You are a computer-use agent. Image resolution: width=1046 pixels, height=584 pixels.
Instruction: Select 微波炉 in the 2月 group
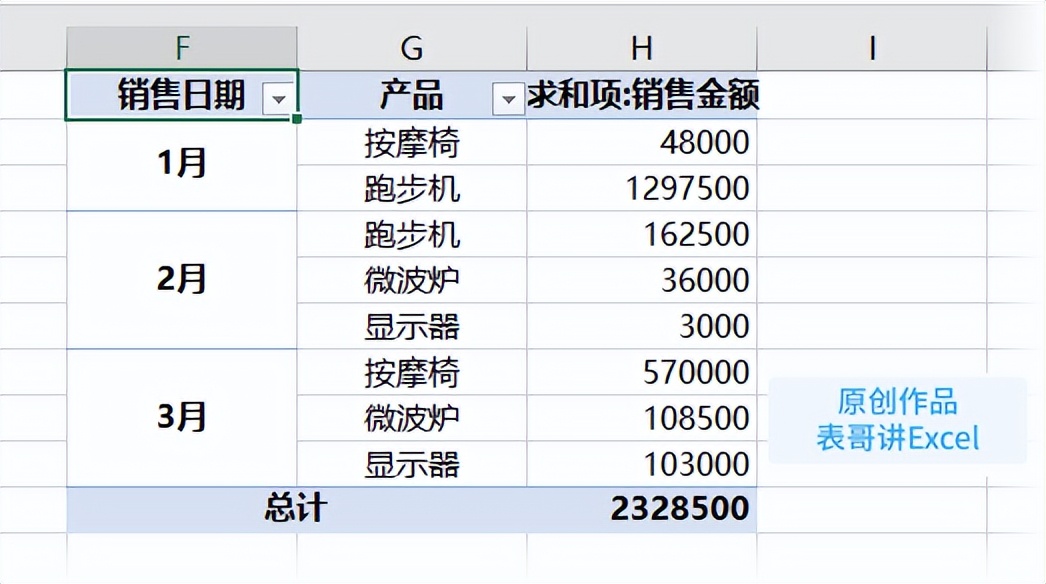[x=412, y=280]
